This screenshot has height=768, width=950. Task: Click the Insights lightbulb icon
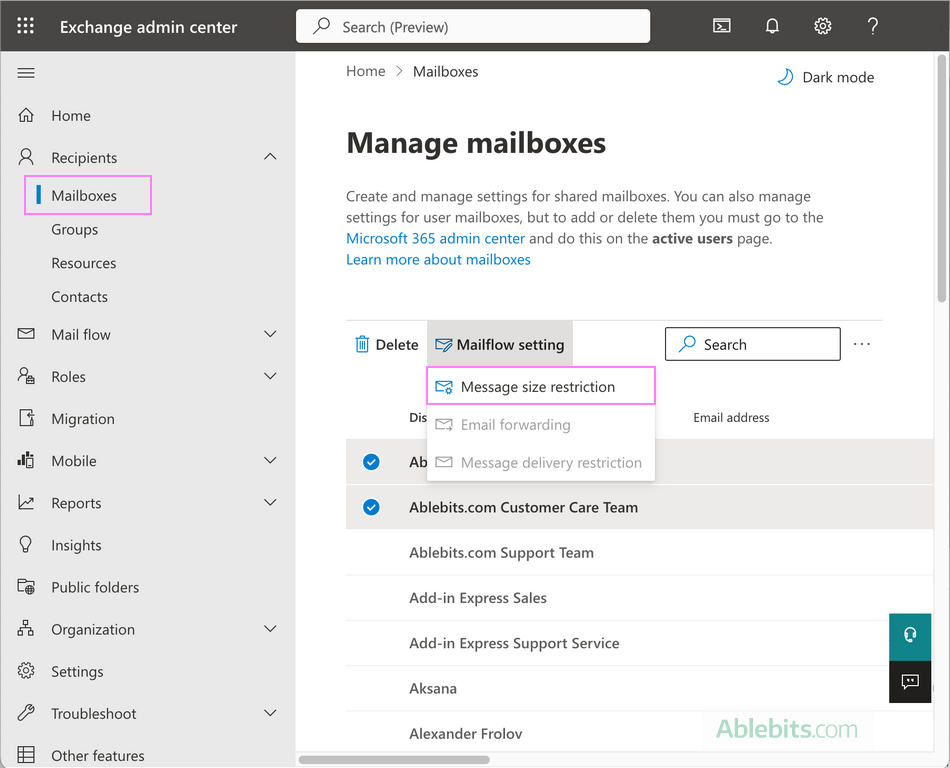26,545
